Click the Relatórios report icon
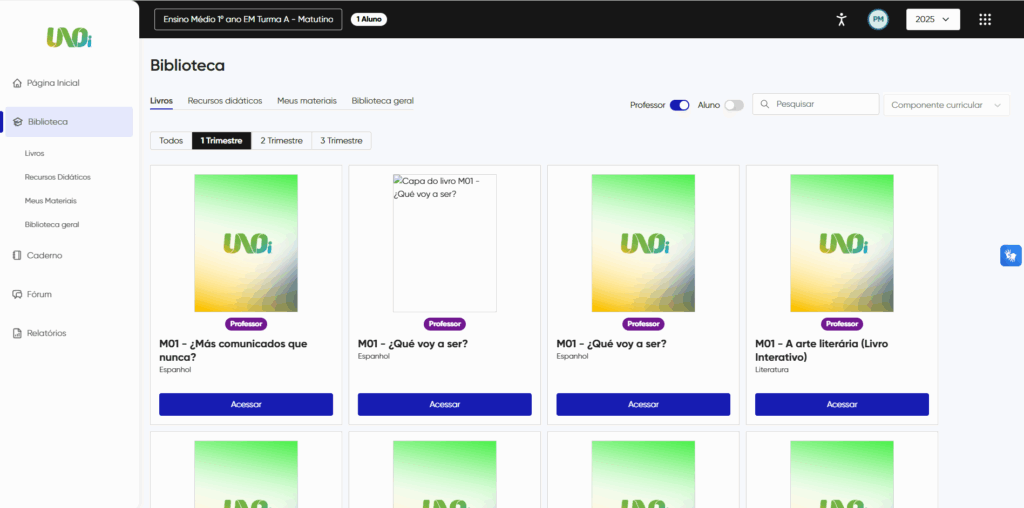The height and width of the screenshot is (508, 1024). pyautogui.click(x=17, y=333)
